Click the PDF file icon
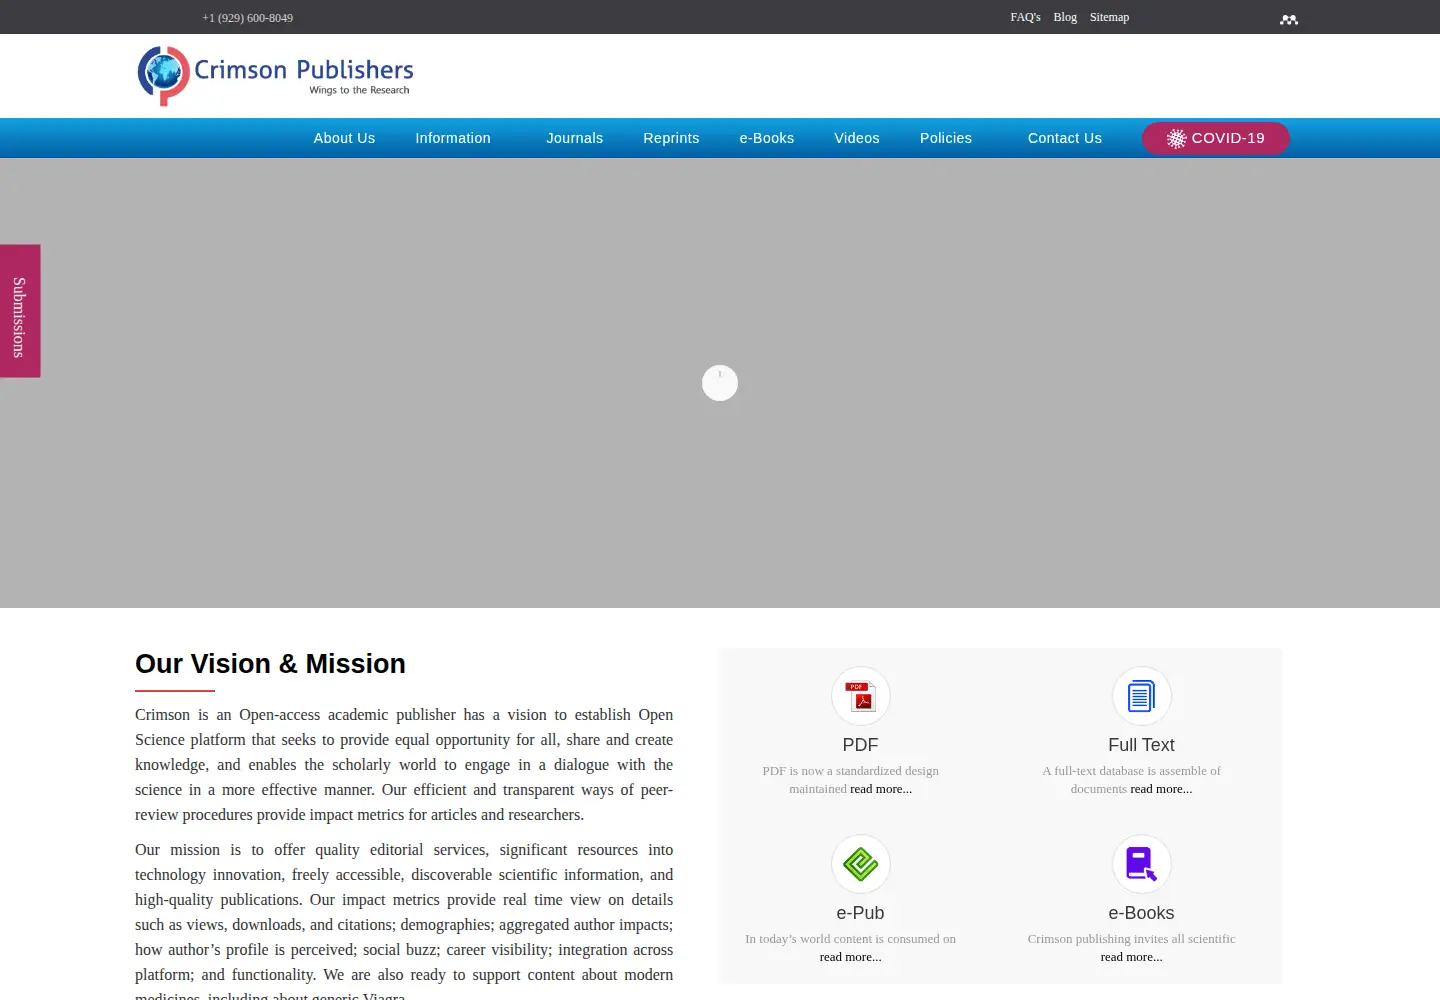Viewport: 1440px width, 1000px height. 860,696
